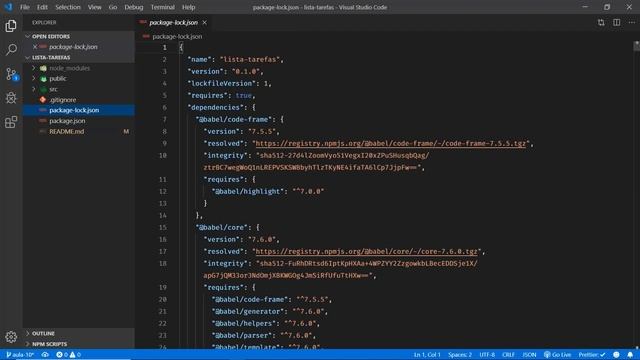The image size is (640, 360).
Task: Click package-lock.json in the breadcrumb
Action: click(x=177, y=36)
